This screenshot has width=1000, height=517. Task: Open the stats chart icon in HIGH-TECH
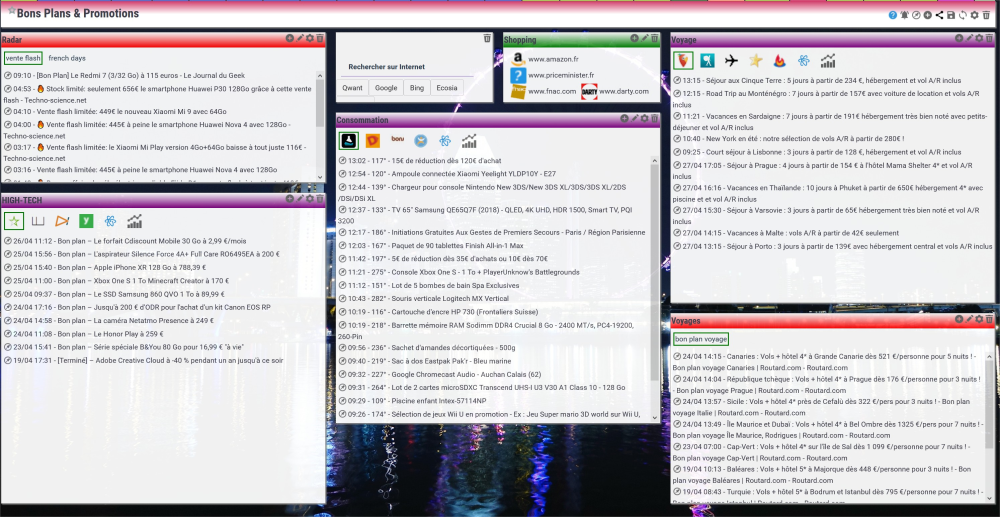pos(135,221)
